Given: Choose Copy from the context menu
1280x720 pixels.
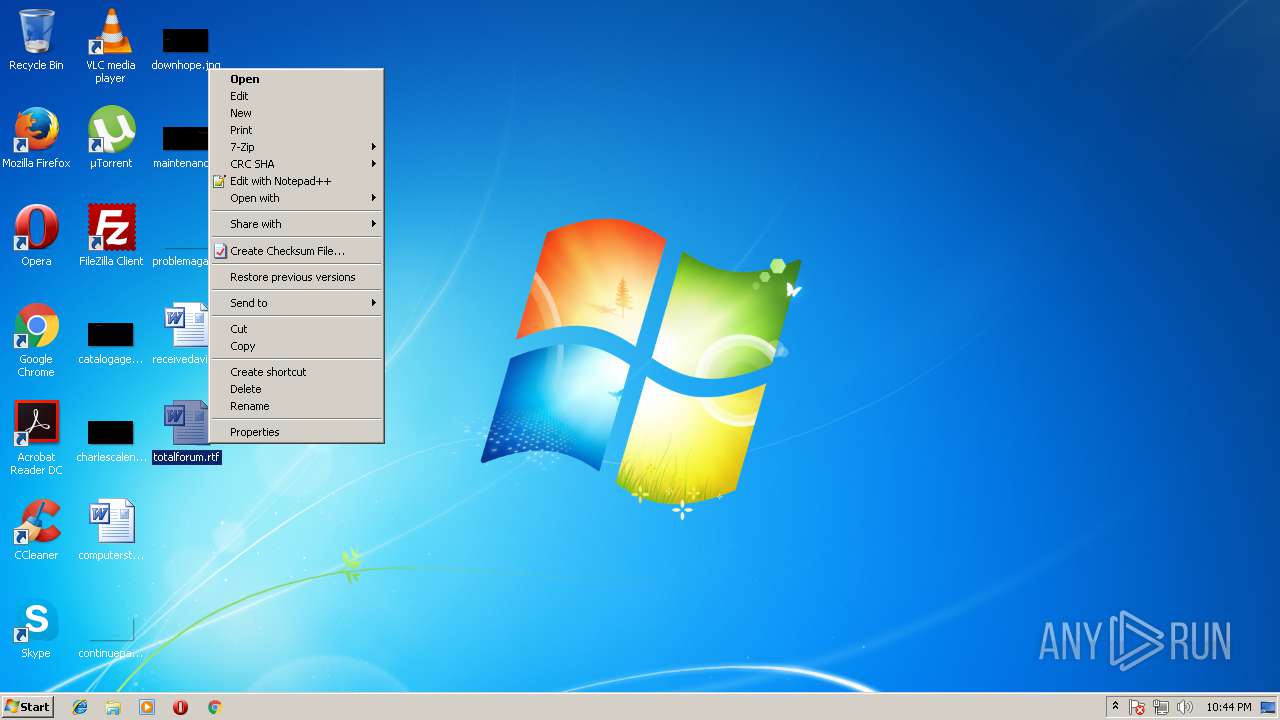Looking at the screenshot, I should [x=296, y=346].
